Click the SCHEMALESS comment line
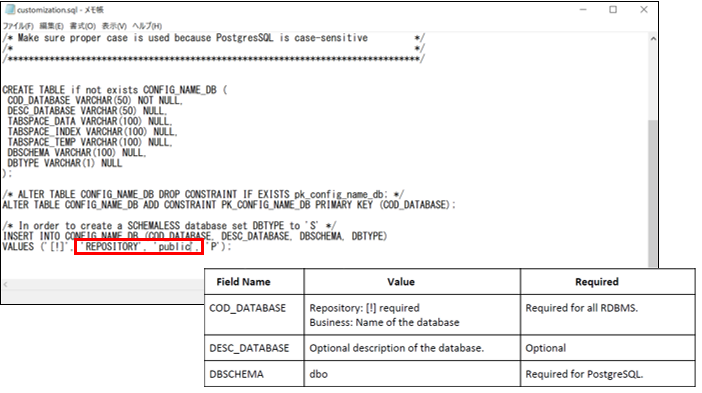 coord(169,226)
